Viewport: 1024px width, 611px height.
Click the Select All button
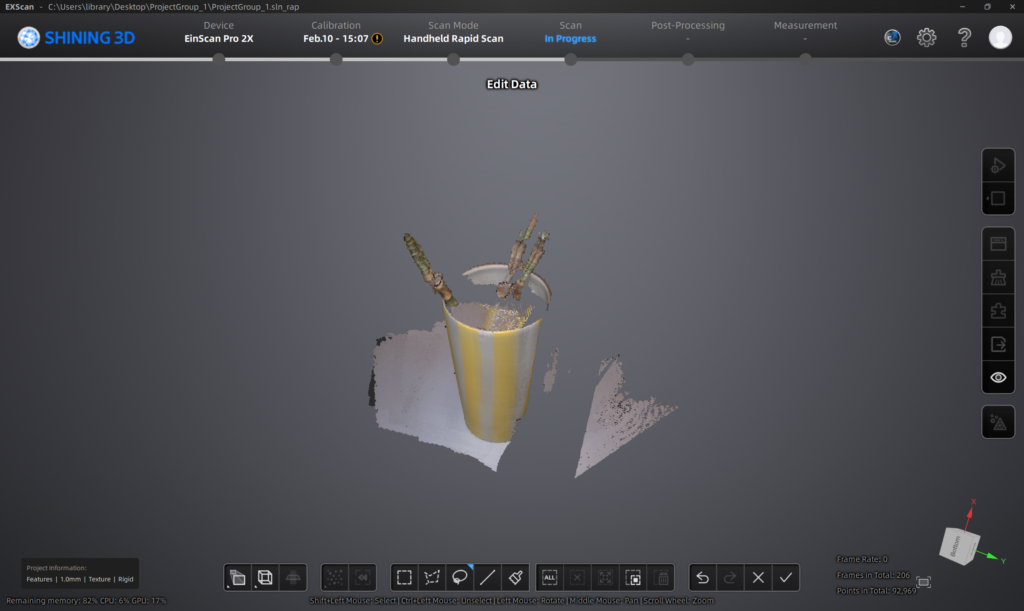549,577
